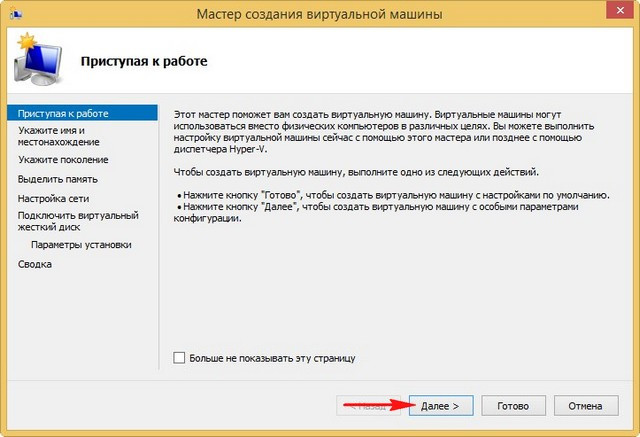Select the 'Параметры установки' sub-step

(x=81, y=245)
